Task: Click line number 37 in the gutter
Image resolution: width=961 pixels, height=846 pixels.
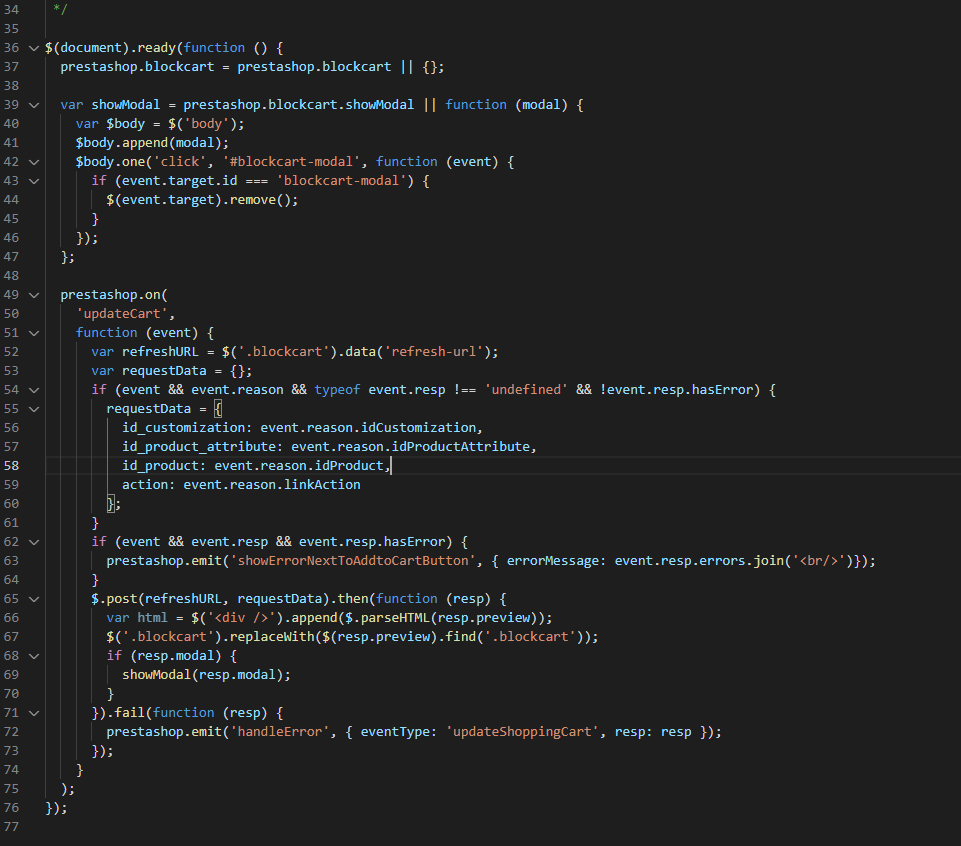Action: tap(12, 67)
